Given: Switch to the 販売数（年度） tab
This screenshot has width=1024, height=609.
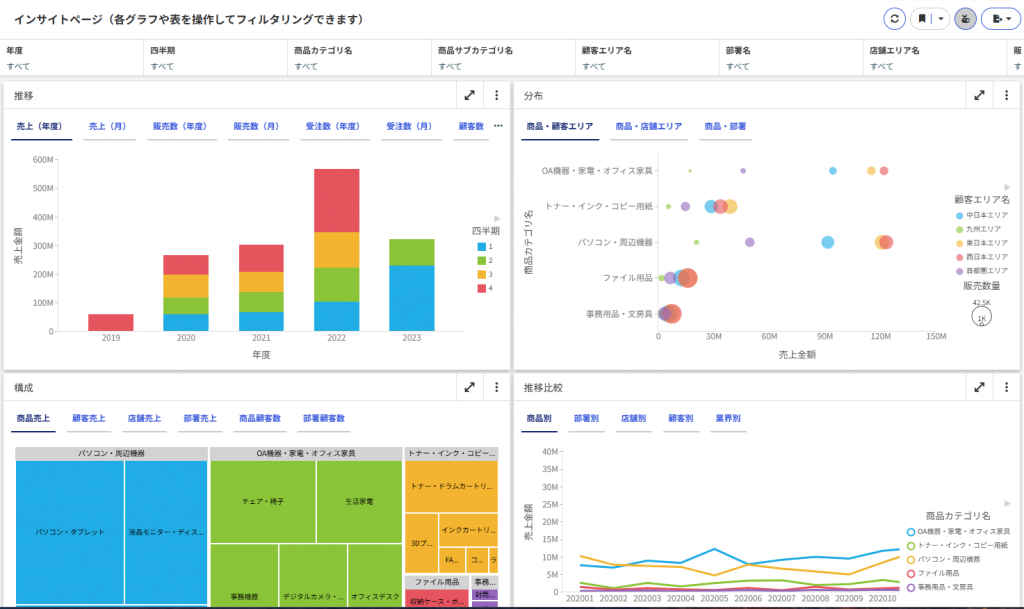Looking at the screenshot, I should (180, 127).
